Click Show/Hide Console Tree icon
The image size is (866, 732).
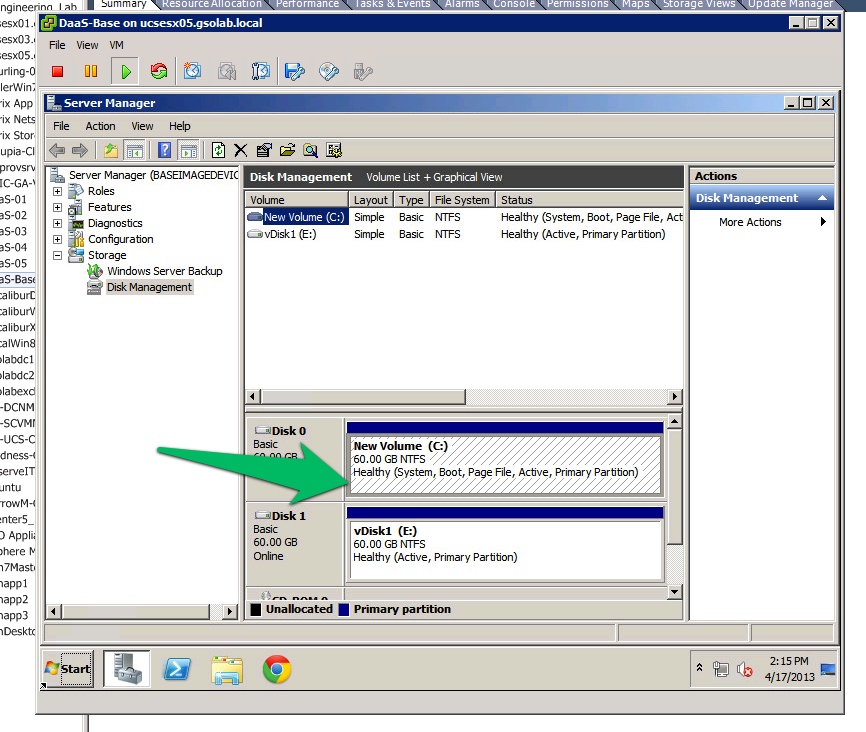[x=134, y=150]
